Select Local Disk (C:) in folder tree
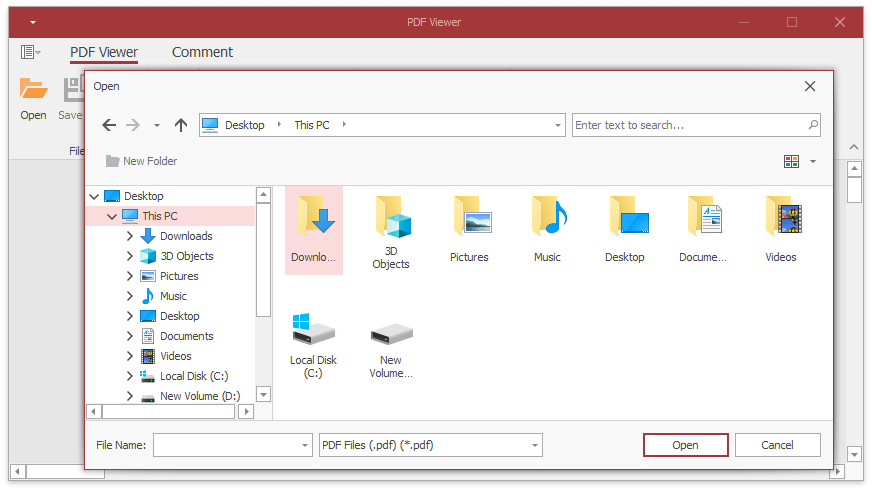The image size is (872, 491). (x=194, y=376)
